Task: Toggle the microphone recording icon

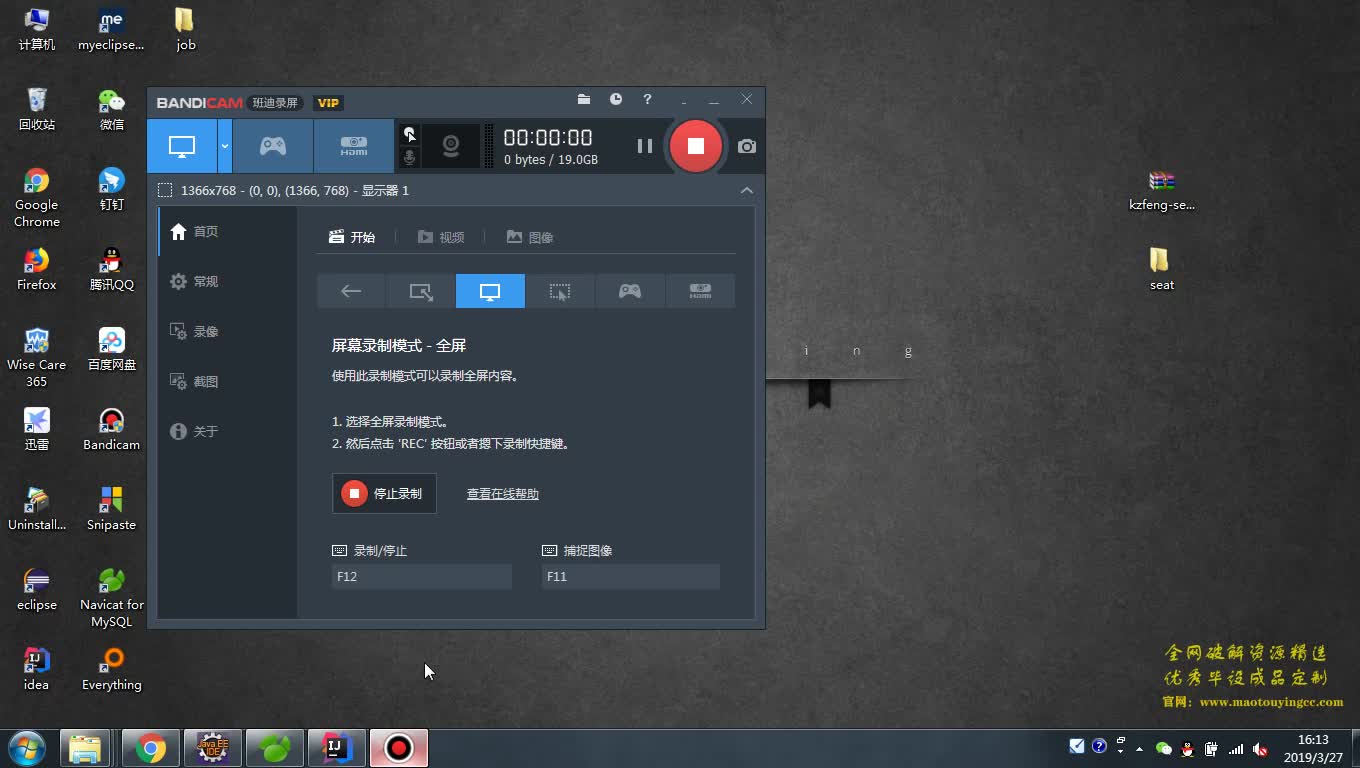Action: pyautogui.click(x=409, y=158)
